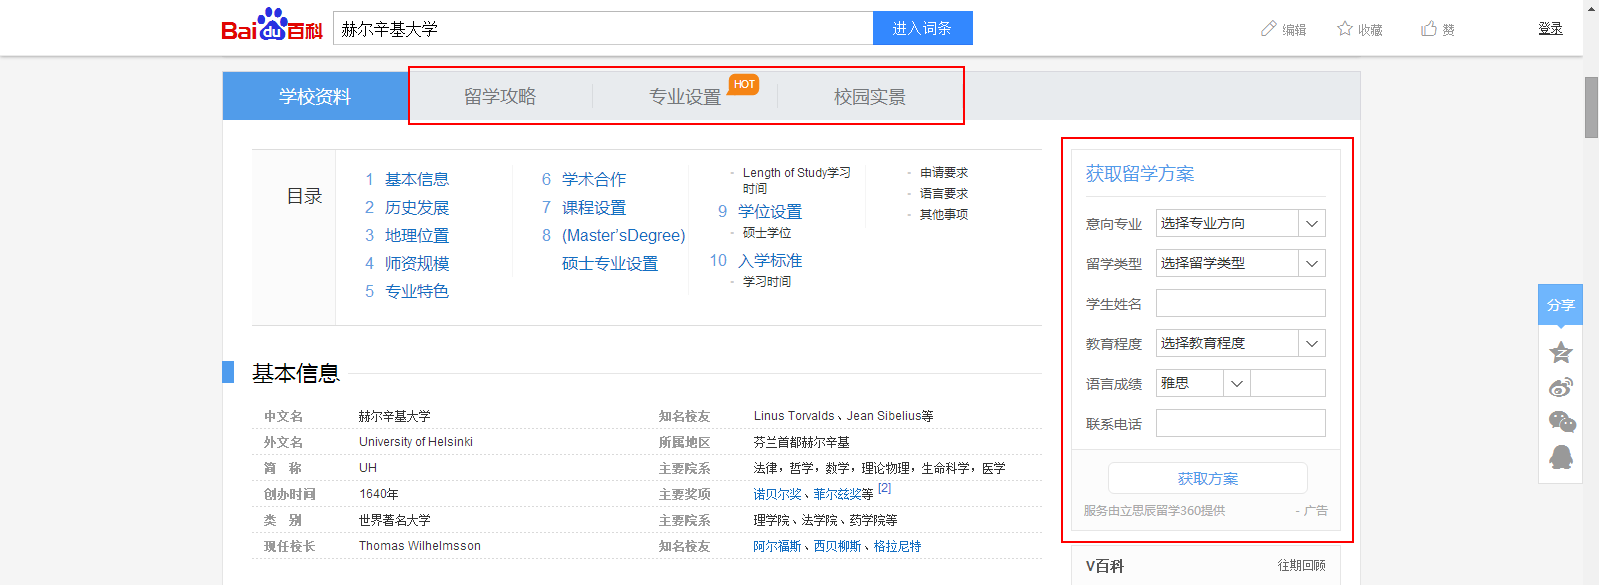
Task: Open the 其他事项 subsection link
Action: 944,215
